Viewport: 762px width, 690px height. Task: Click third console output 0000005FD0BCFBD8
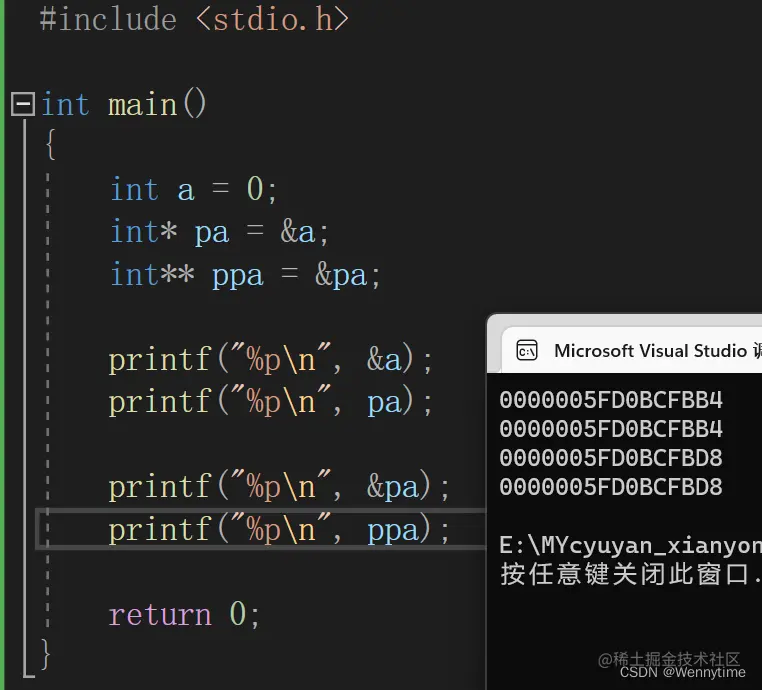pos(611,458)
